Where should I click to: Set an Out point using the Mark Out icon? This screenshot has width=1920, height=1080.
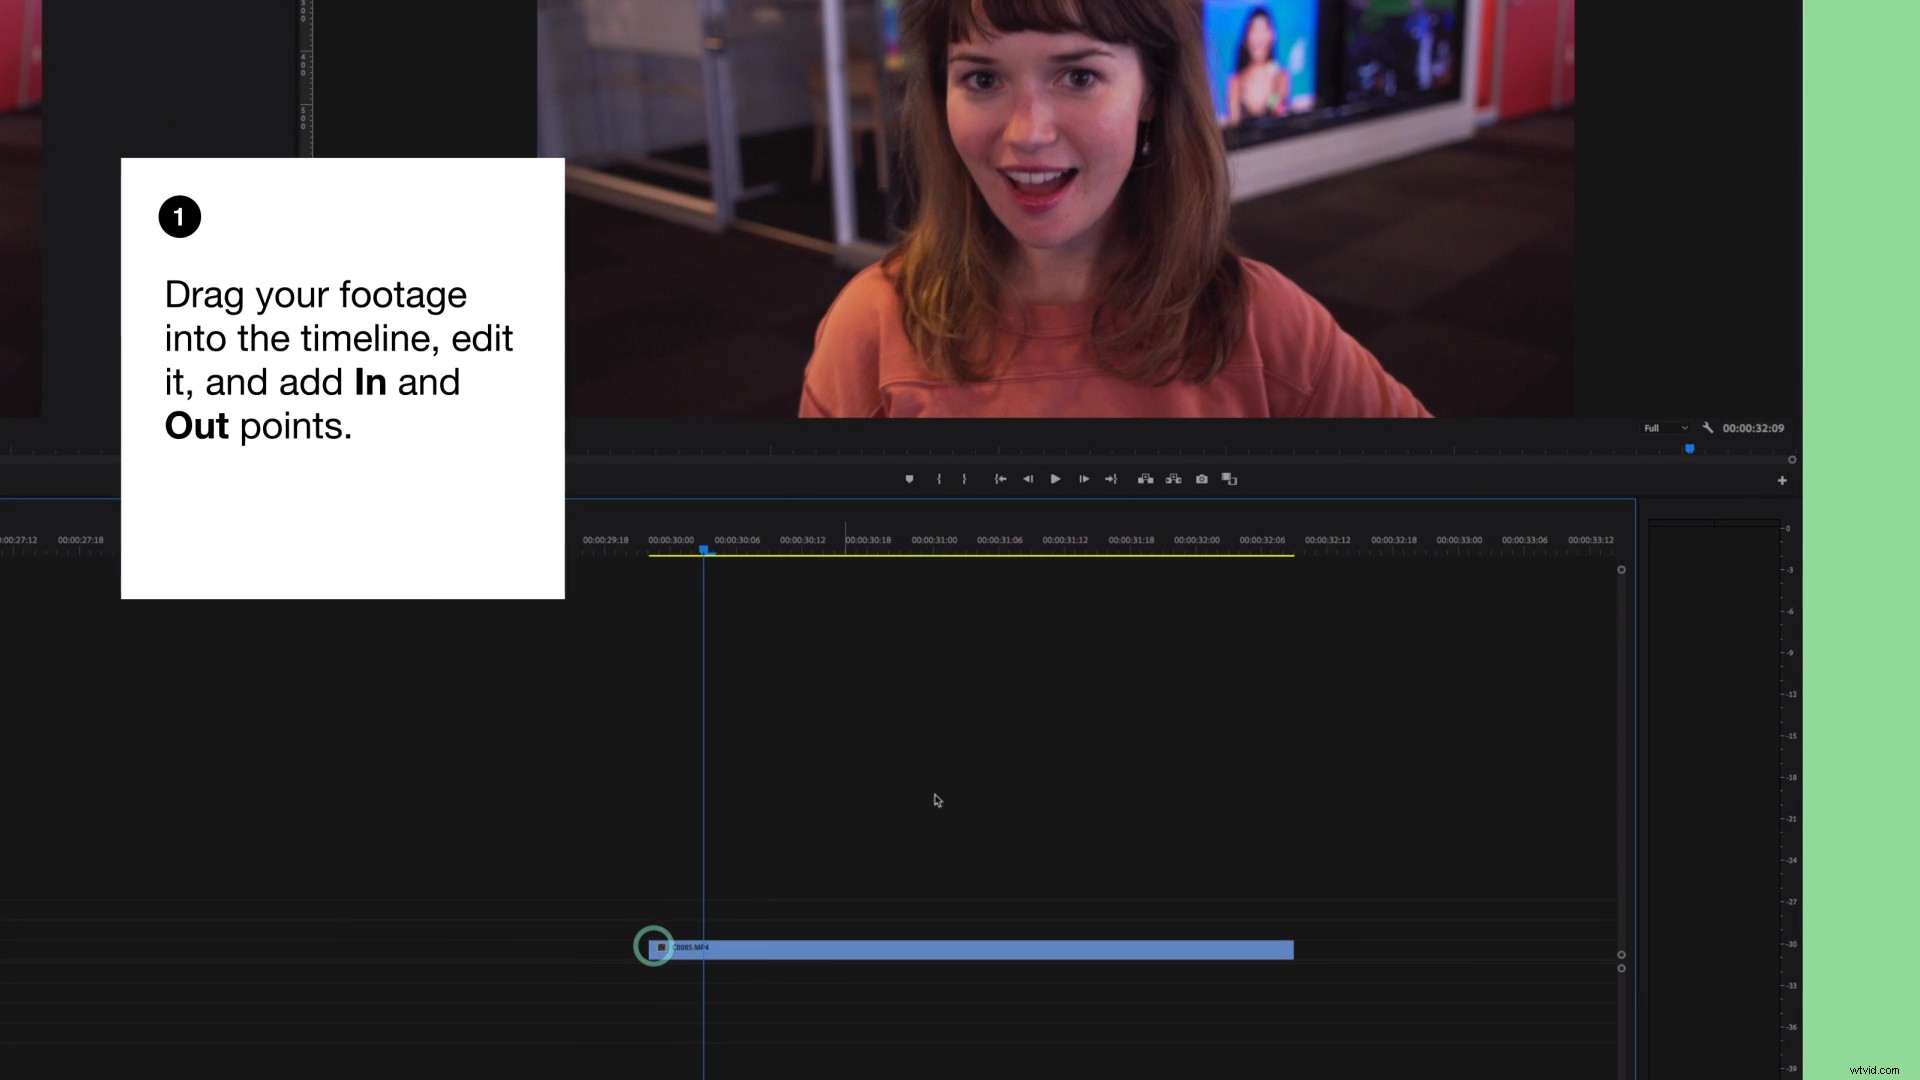click(964, 479)
